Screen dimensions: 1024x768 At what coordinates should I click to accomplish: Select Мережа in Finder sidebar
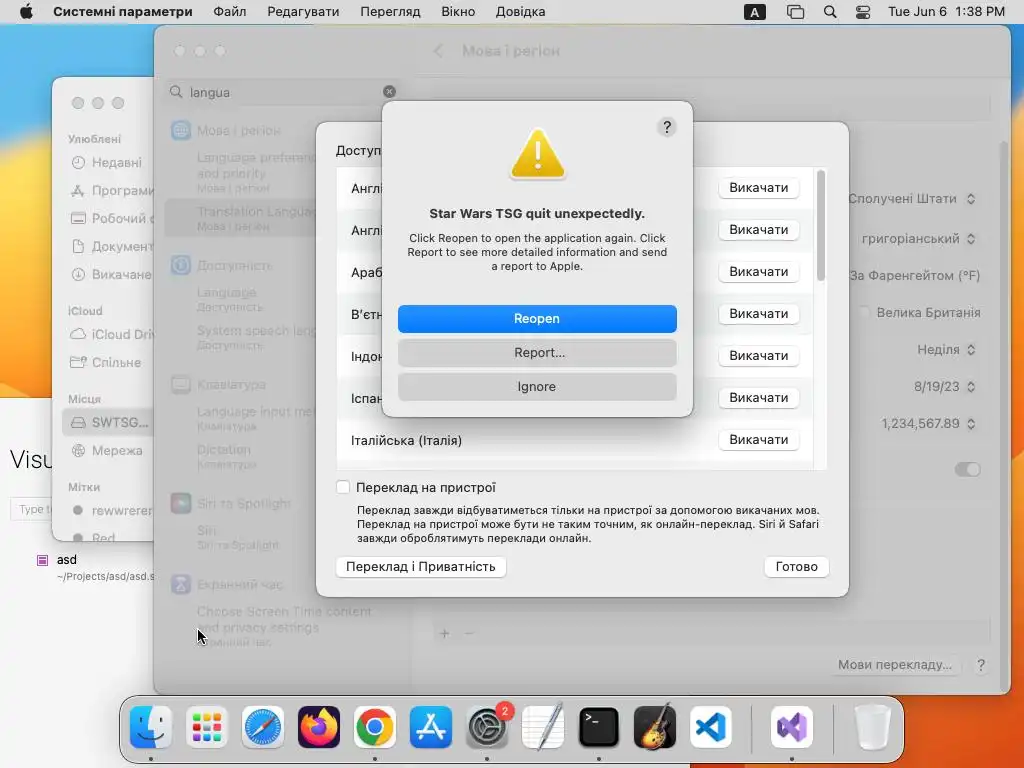pos(108,451)
